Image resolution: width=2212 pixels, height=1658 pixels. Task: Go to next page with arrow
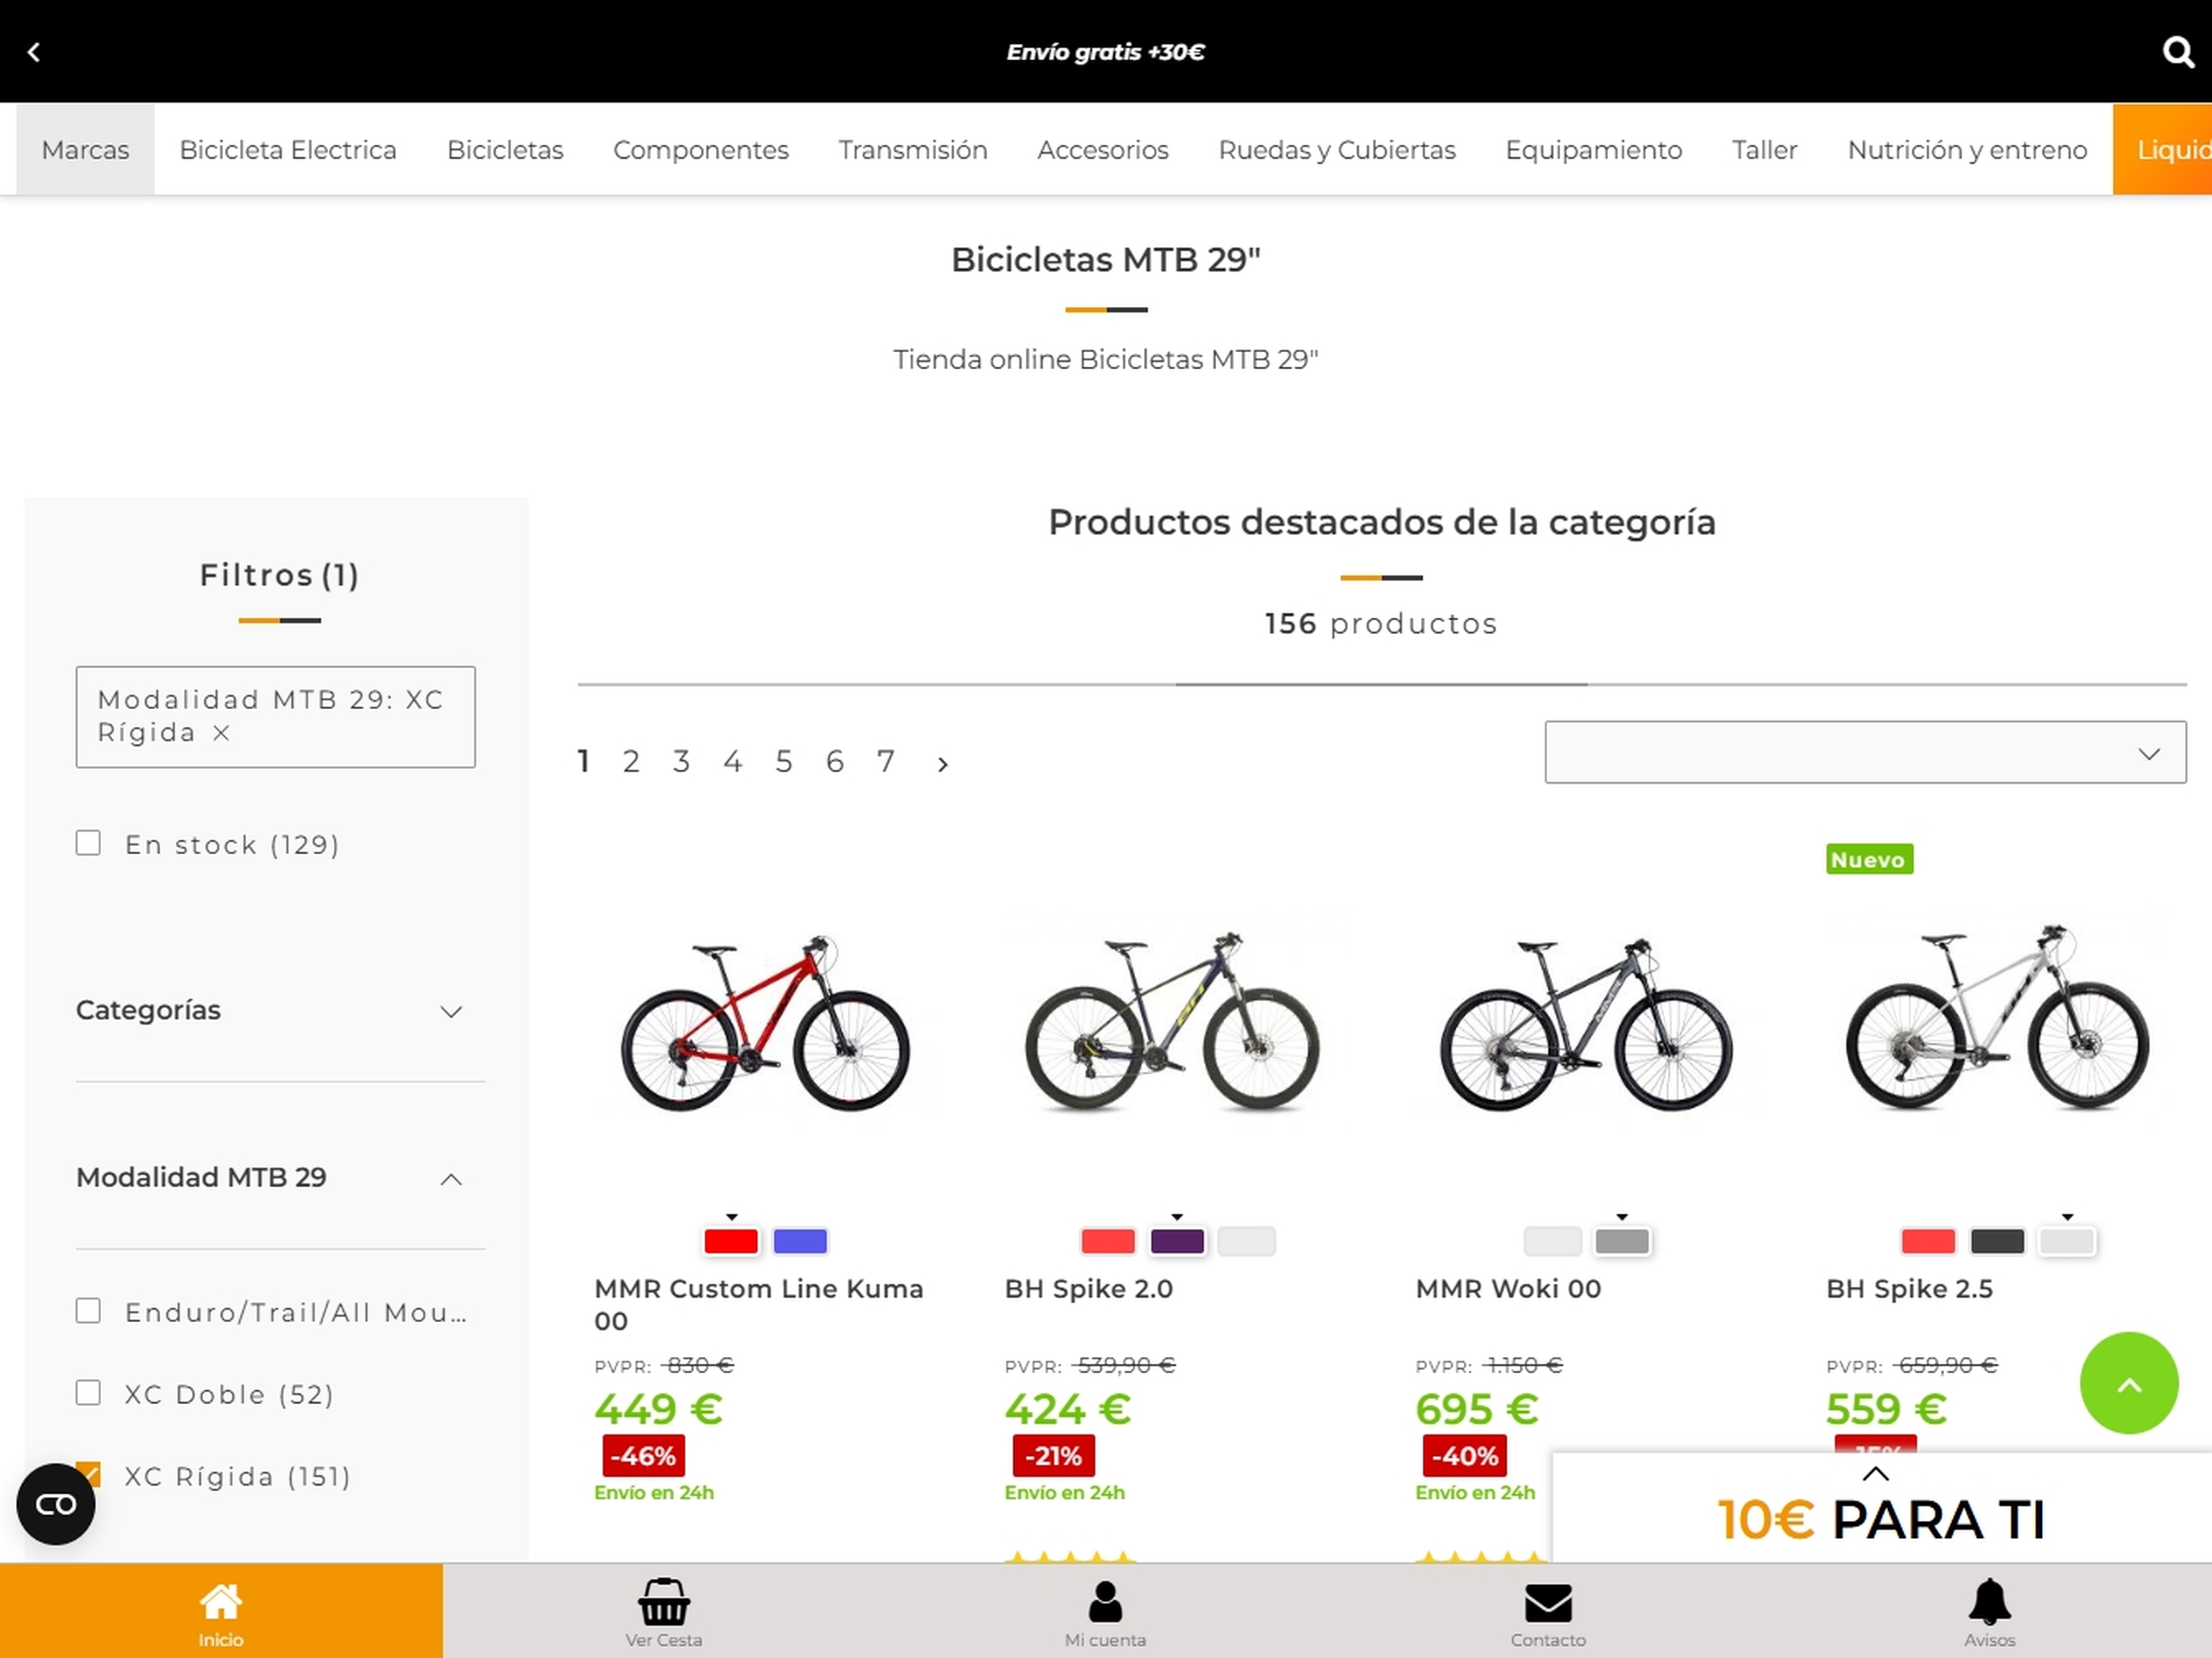[x=942, y=764]
